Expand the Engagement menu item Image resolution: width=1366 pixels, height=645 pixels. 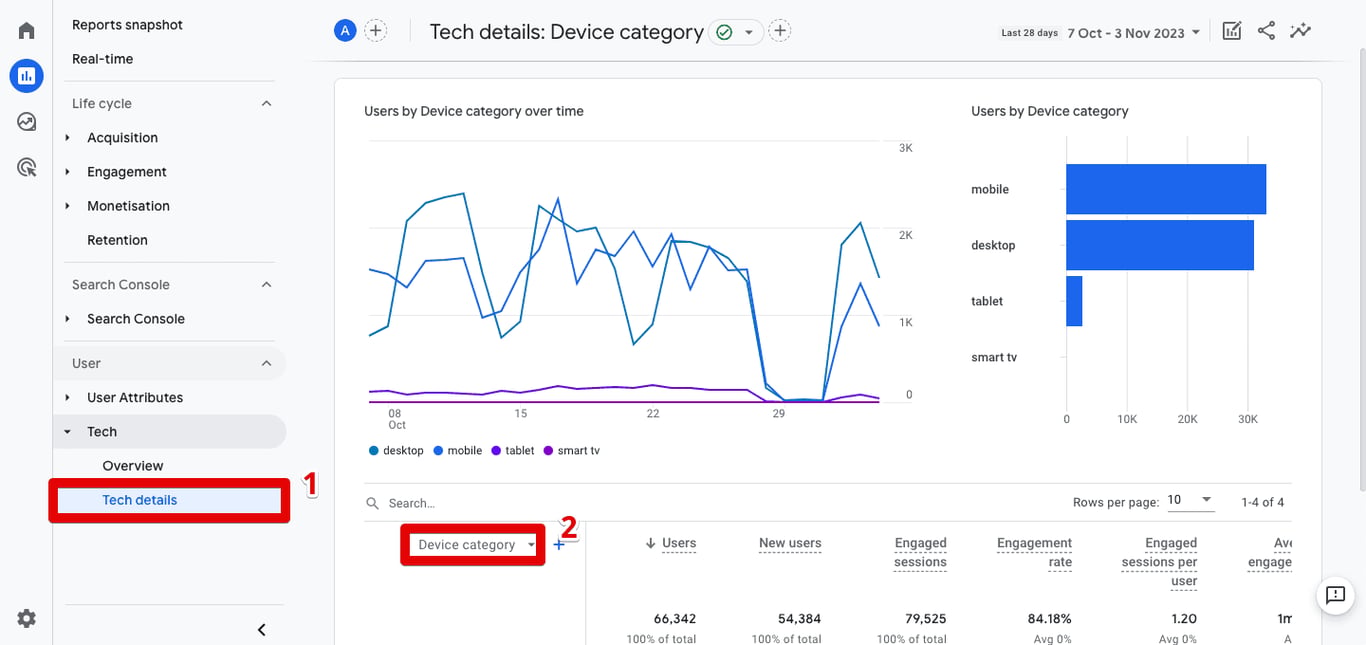127,172
